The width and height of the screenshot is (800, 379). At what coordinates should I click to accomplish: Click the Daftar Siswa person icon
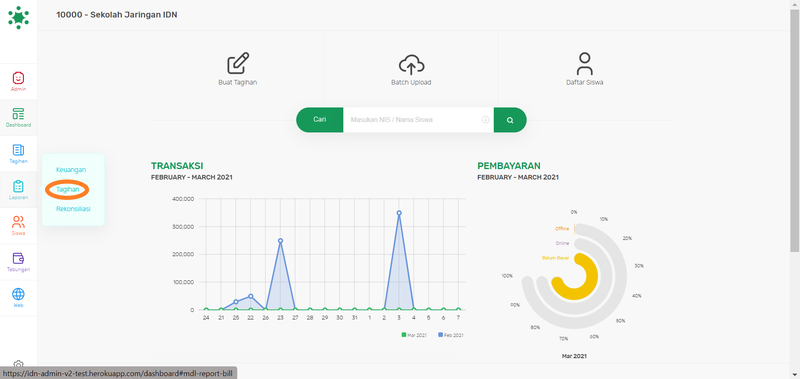tap(585, 63)
